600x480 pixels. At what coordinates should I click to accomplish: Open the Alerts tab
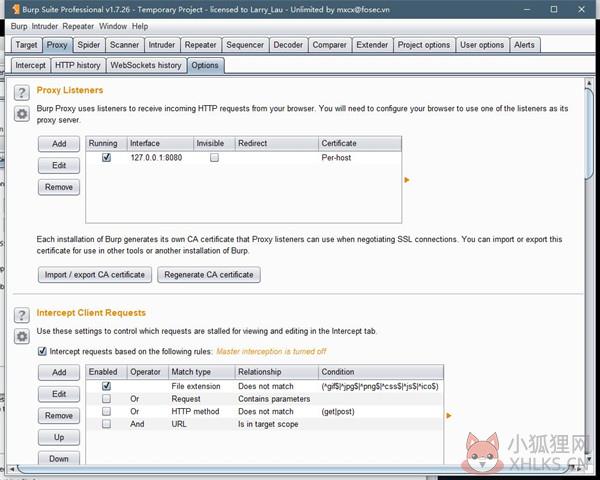point(524,45)
